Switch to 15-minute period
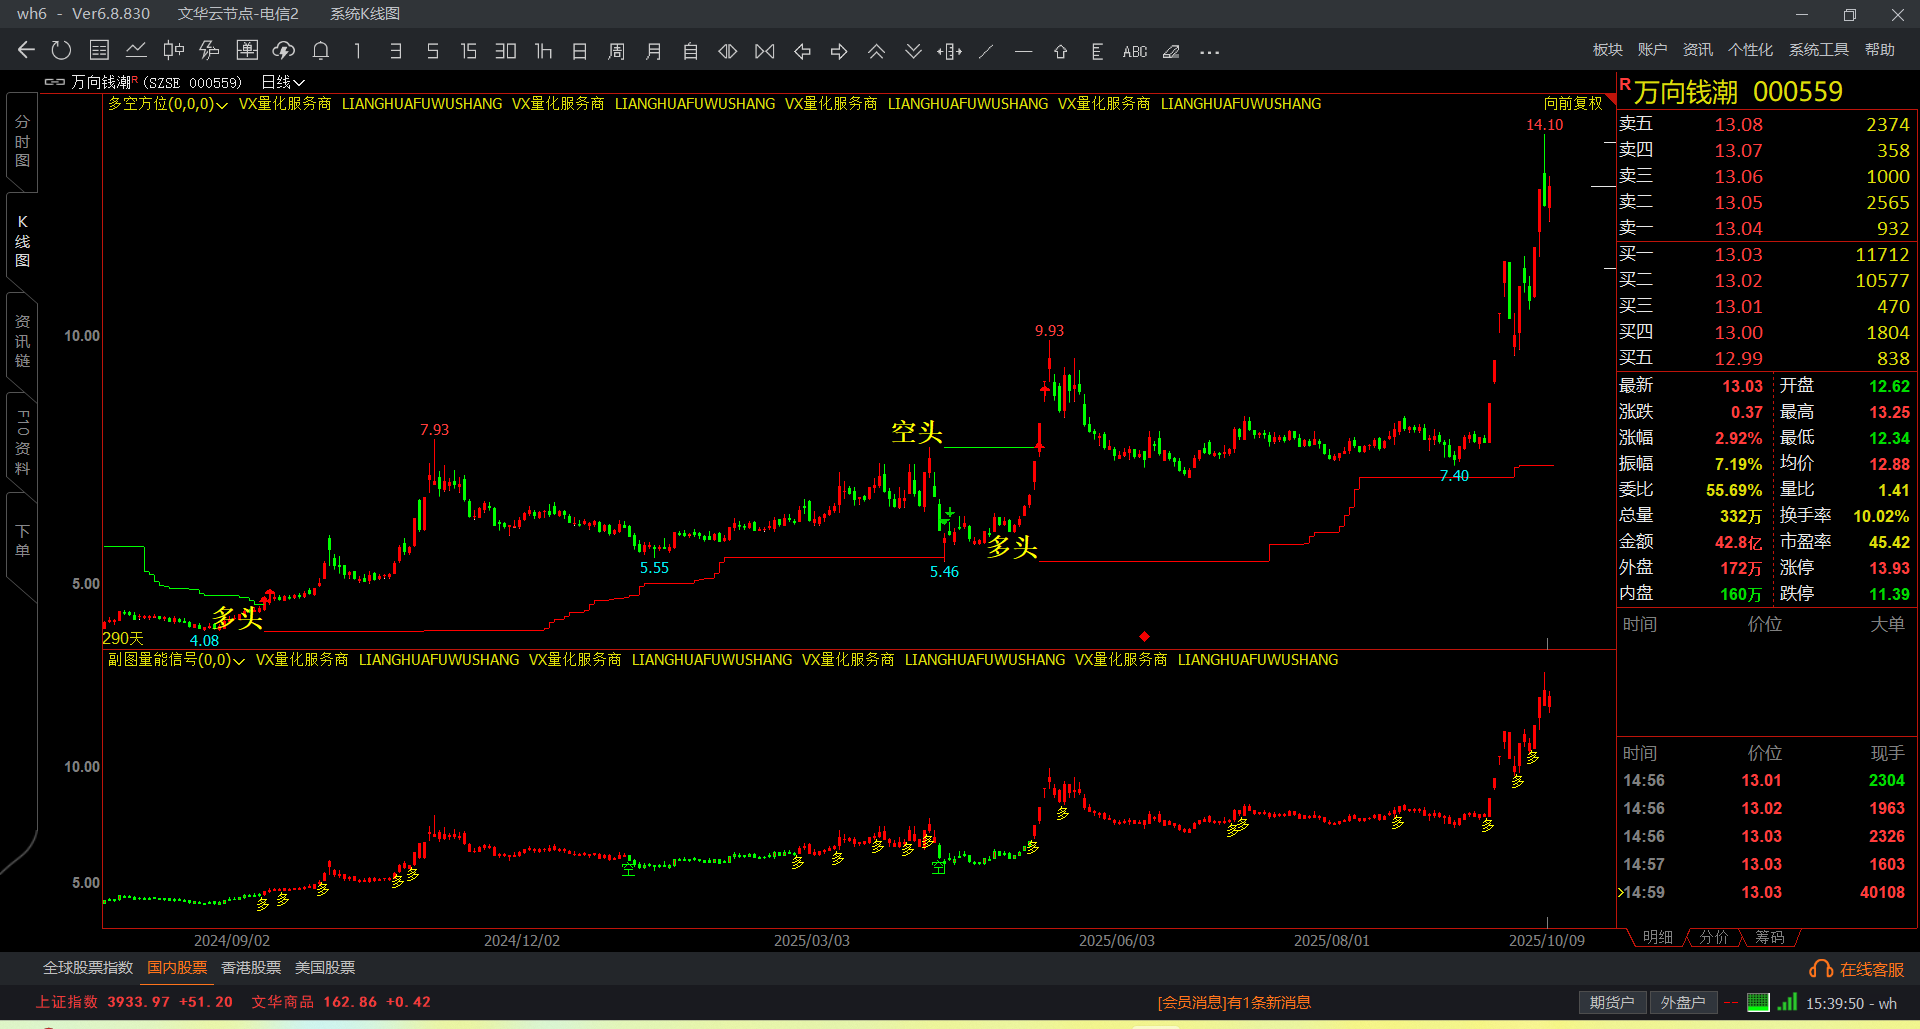This screenshot has height=1029, width=1920. pyautogui.click(x=468, y=51)
